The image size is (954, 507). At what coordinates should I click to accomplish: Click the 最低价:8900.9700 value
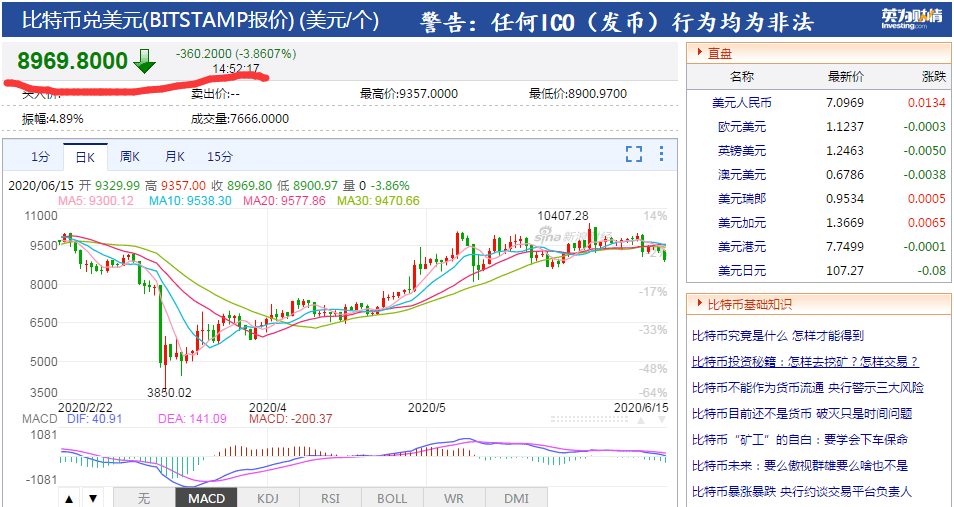(x=578, y=94)
